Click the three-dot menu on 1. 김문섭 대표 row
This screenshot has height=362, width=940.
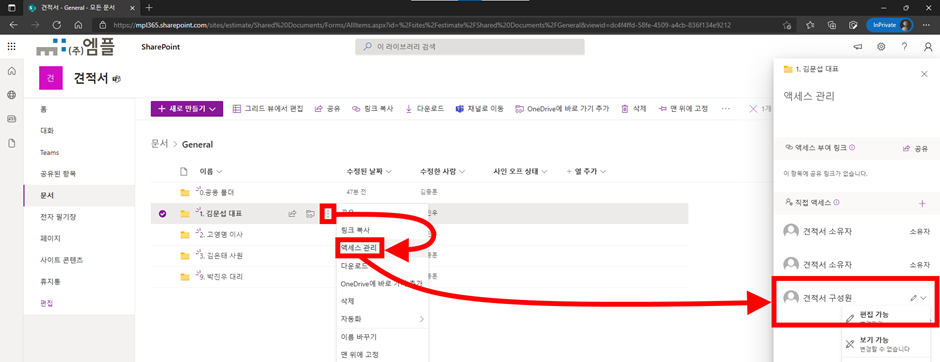[x=327, y=213]
